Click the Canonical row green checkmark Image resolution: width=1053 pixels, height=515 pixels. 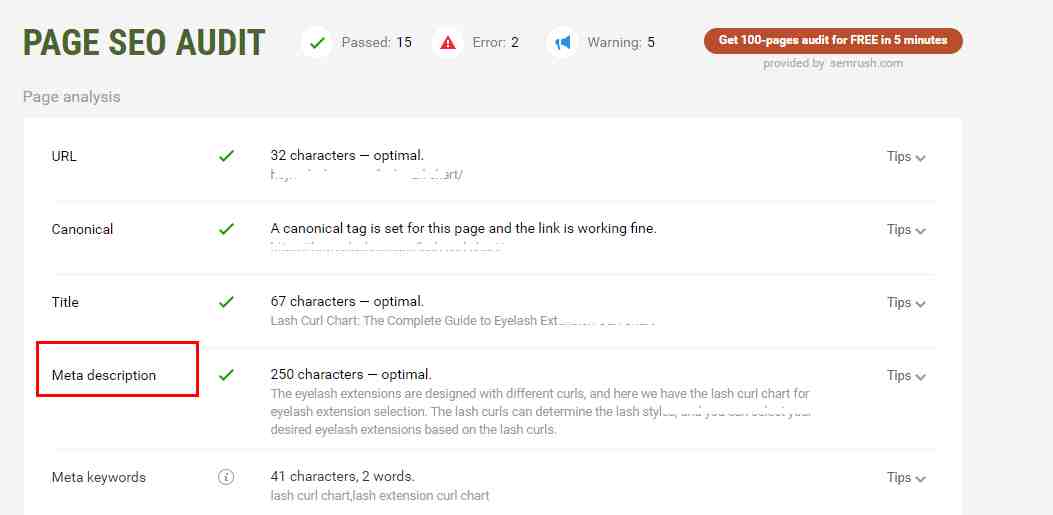coord(226,229)
